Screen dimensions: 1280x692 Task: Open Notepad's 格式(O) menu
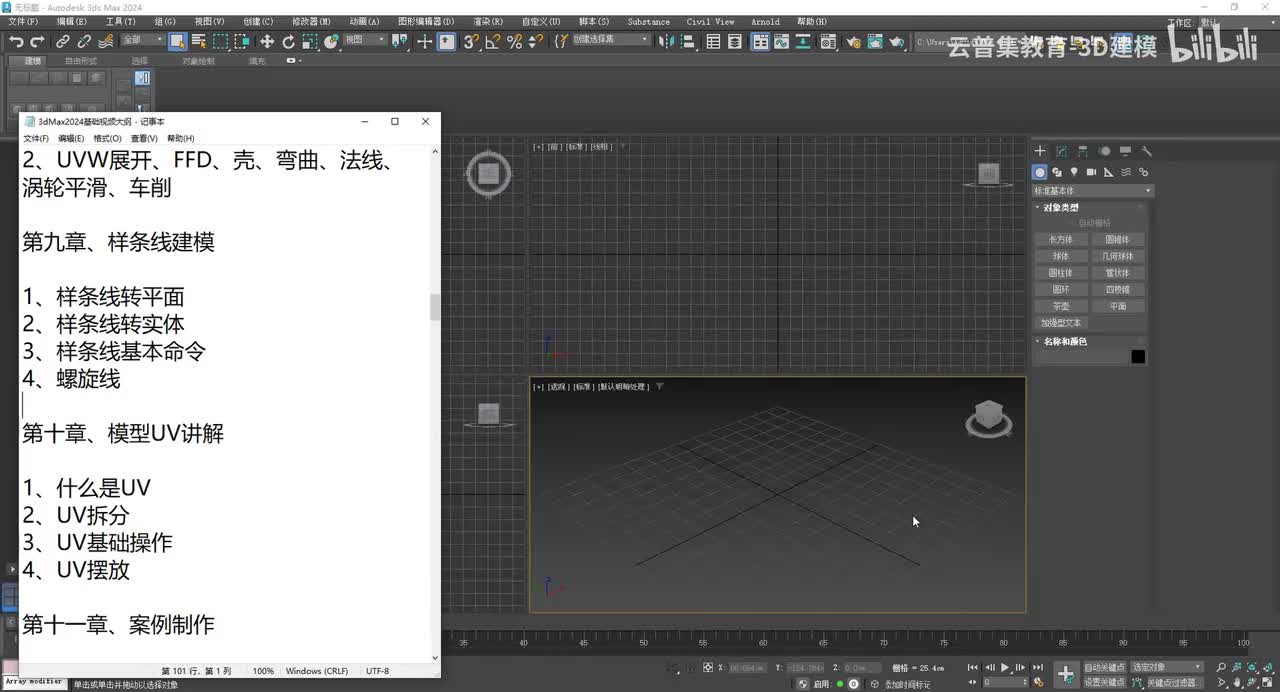[x=107, y=138]
